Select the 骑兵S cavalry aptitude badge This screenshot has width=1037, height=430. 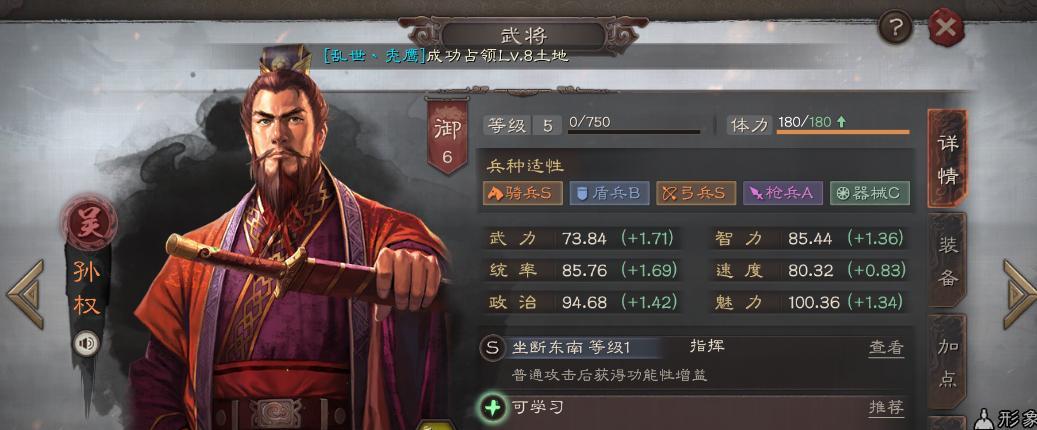click(522, 193)
